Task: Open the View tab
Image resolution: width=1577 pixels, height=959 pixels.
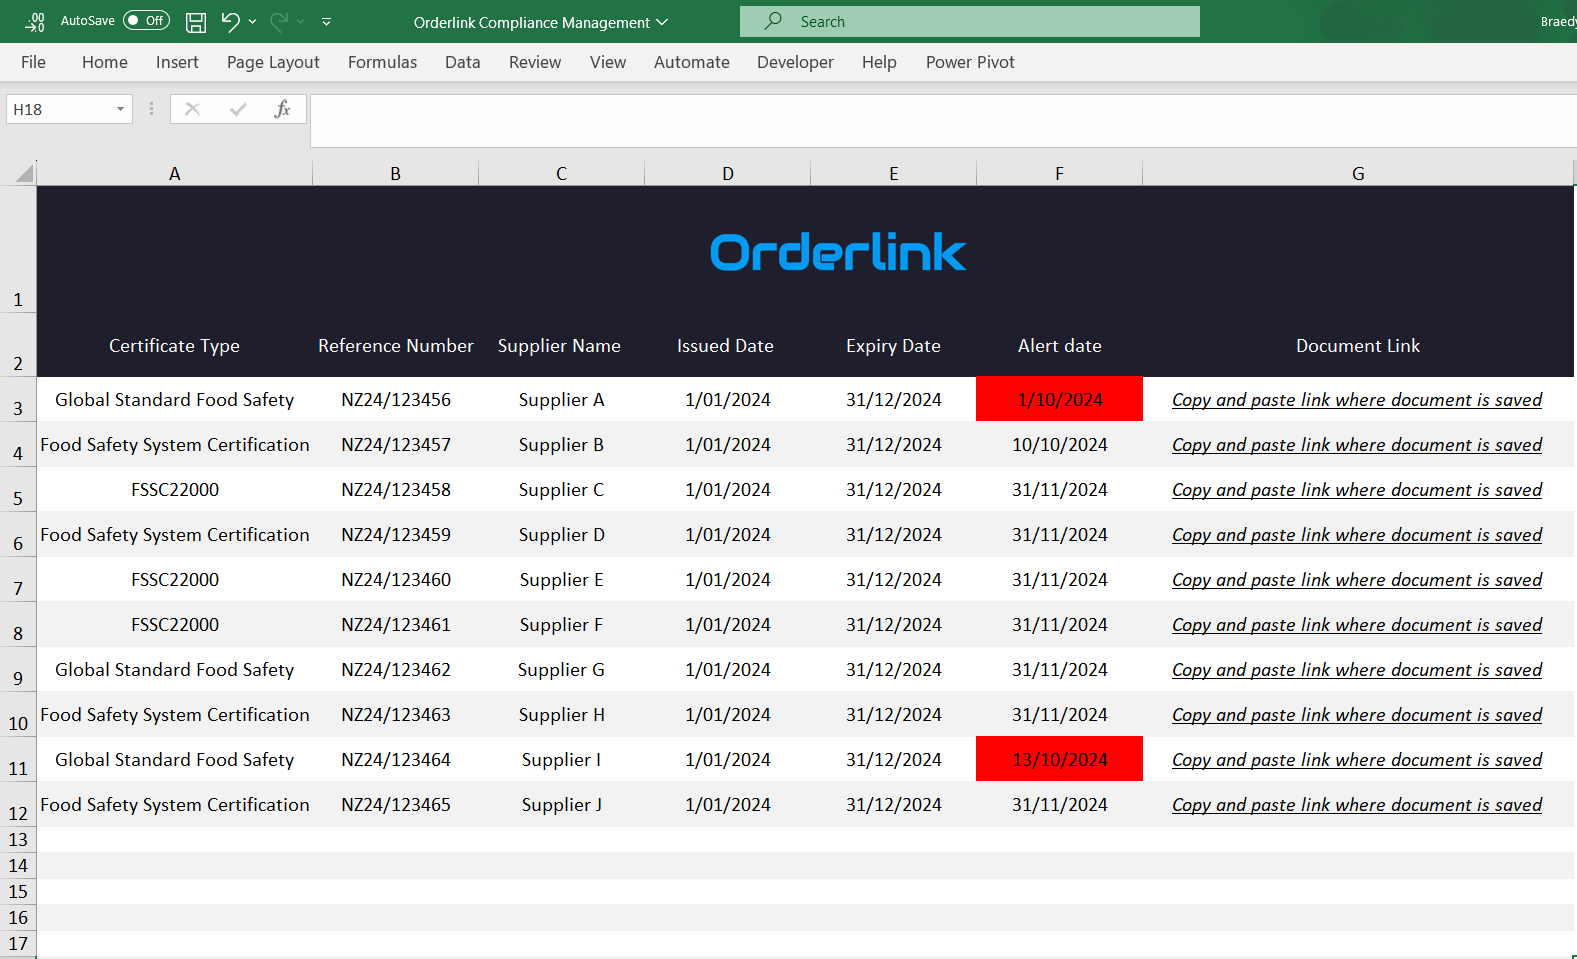Action: 608,62
